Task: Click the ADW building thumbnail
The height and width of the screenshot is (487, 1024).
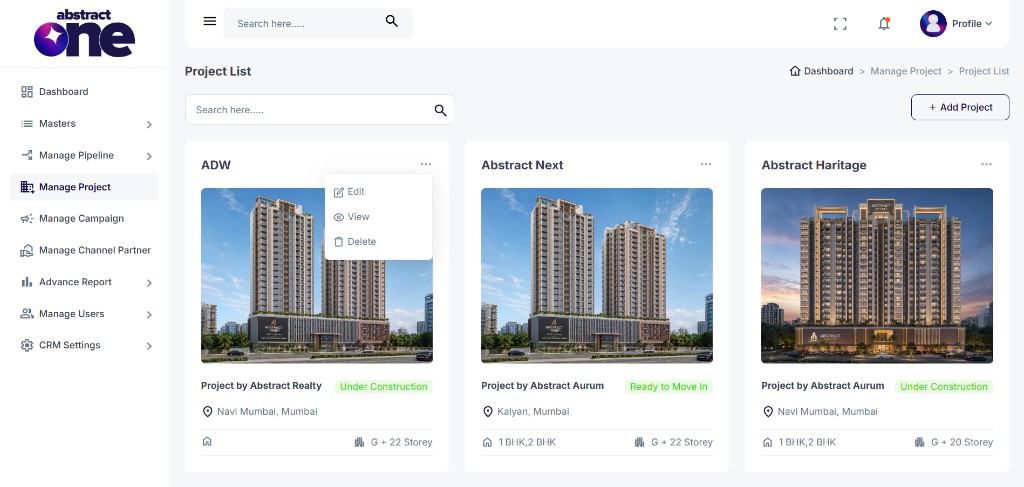Action: pos(317,275)
